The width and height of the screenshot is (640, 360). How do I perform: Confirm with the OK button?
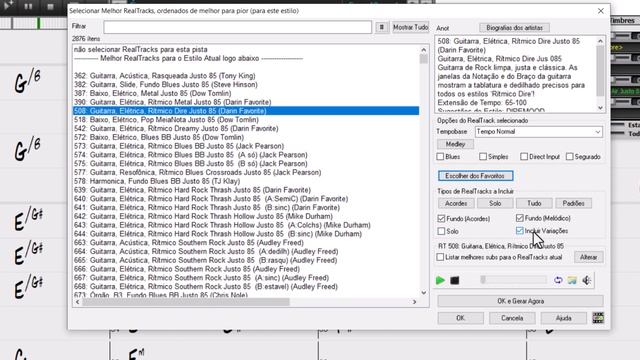[x=460, y=318]
